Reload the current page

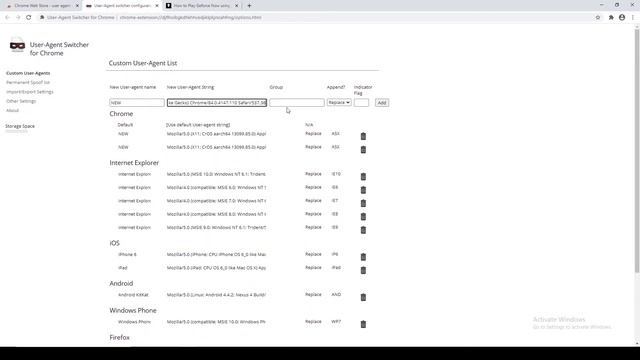click(29, 18)
